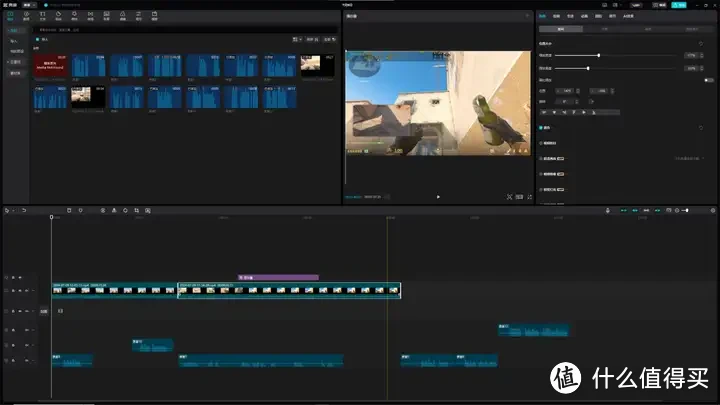Switch to the Audio tab in properties panel
720x405 pixels.
pos(557,16)
